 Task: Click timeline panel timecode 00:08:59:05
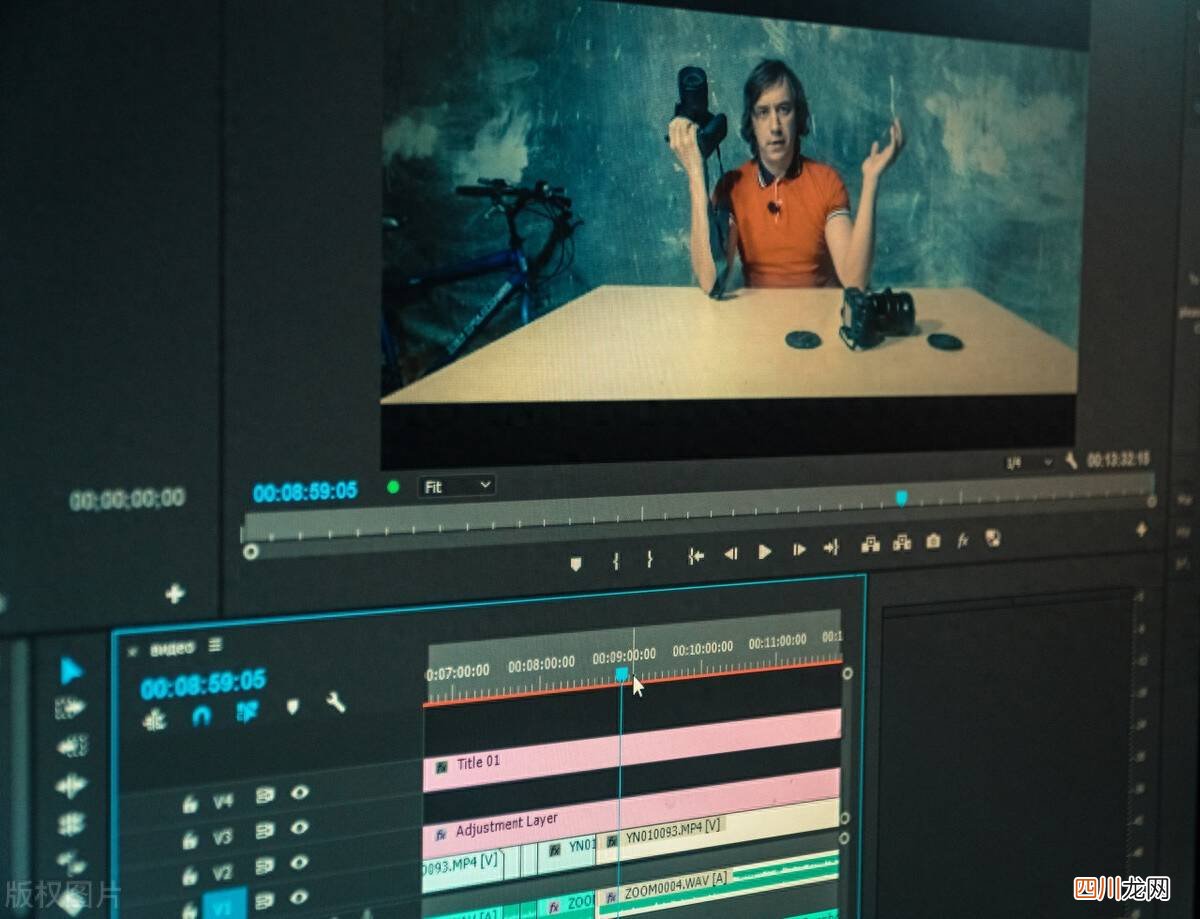coord(203,685)
